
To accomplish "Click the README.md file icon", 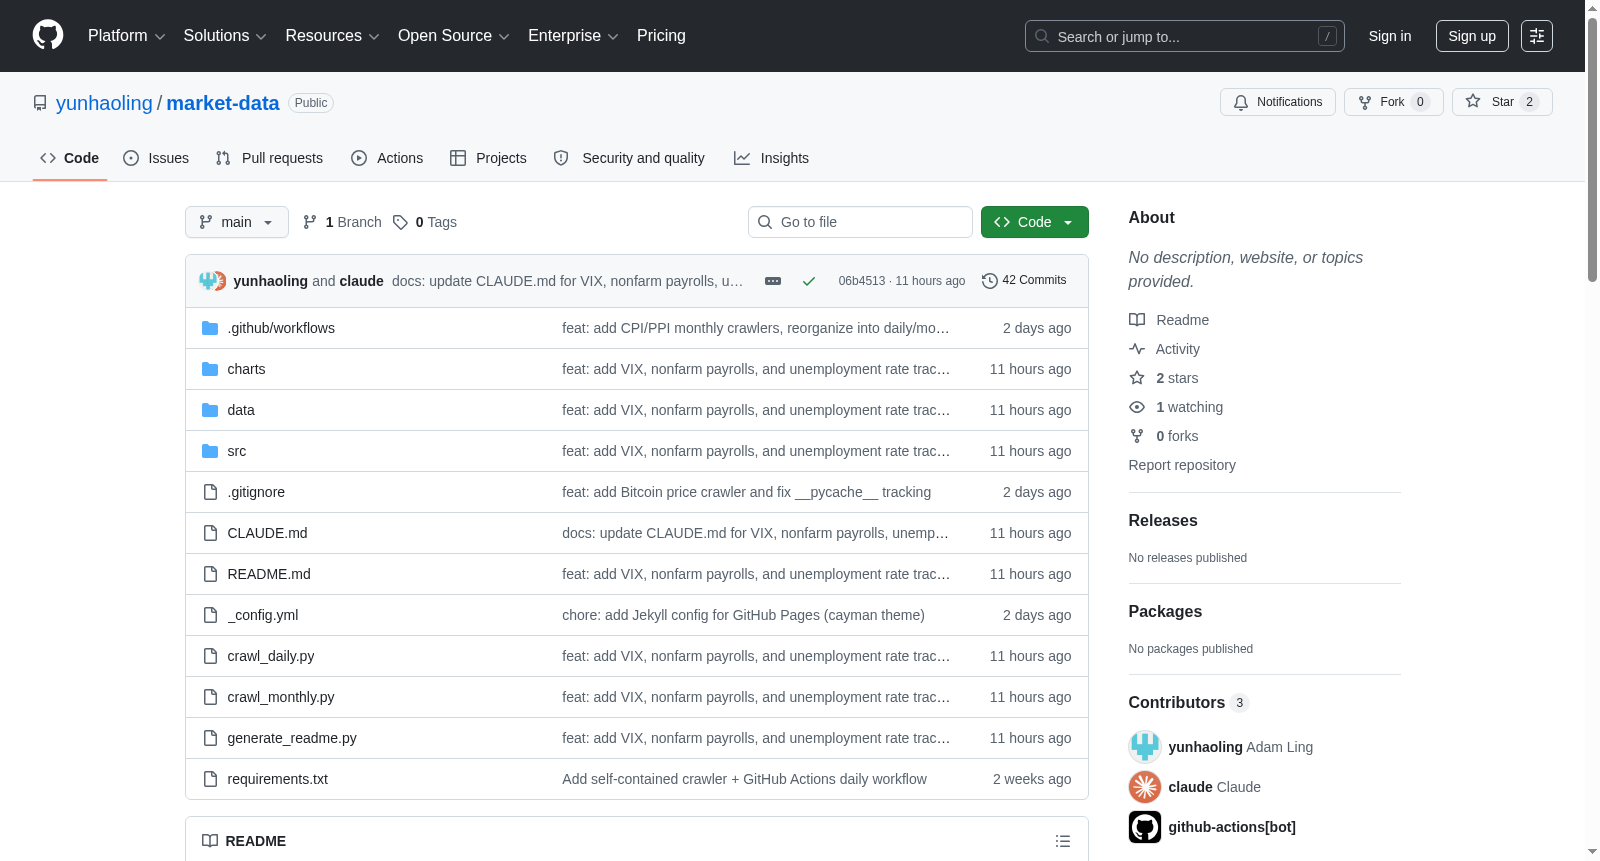I will 210,574.
